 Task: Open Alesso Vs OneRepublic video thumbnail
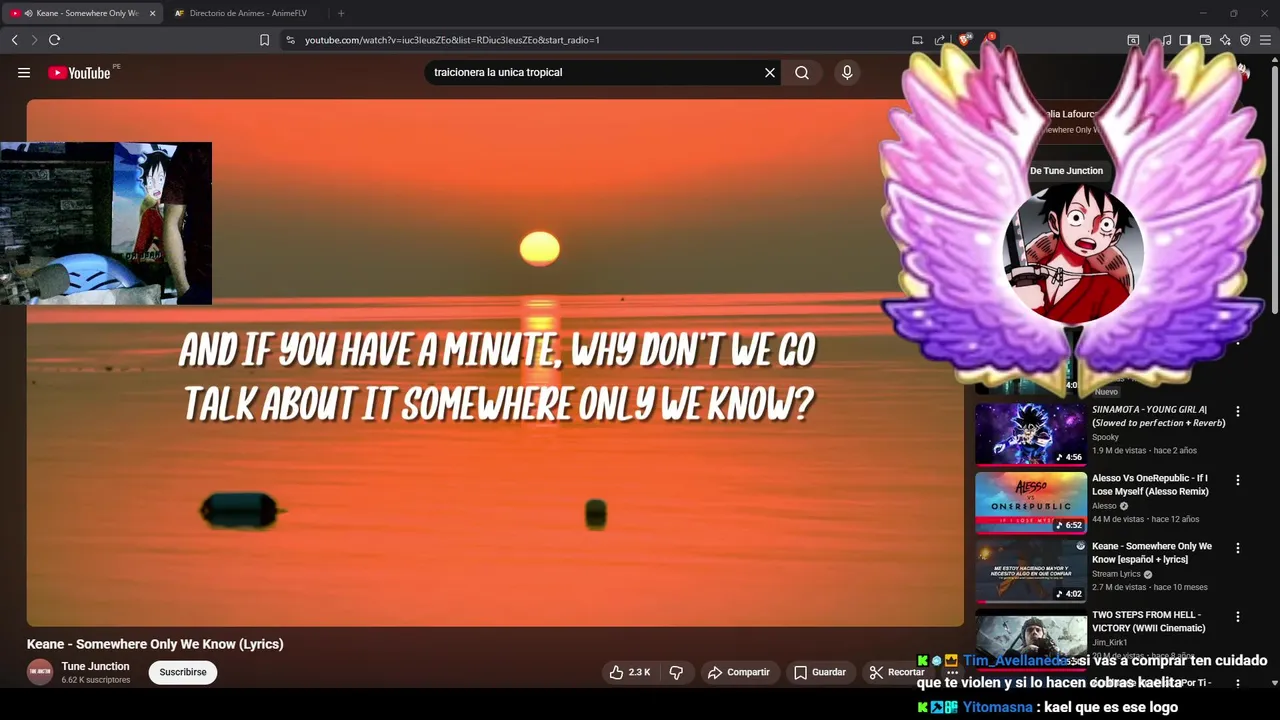tap(1031, 503)
